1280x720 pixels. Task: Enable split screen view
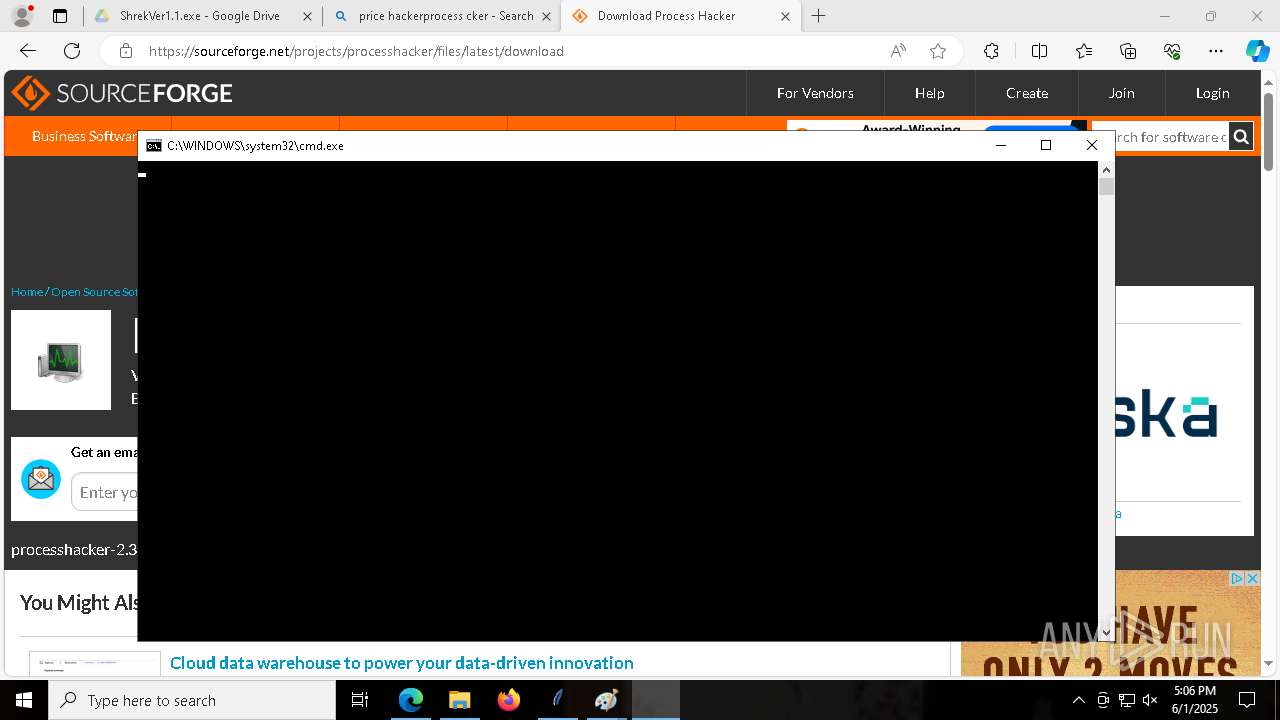pos(1039,51)
